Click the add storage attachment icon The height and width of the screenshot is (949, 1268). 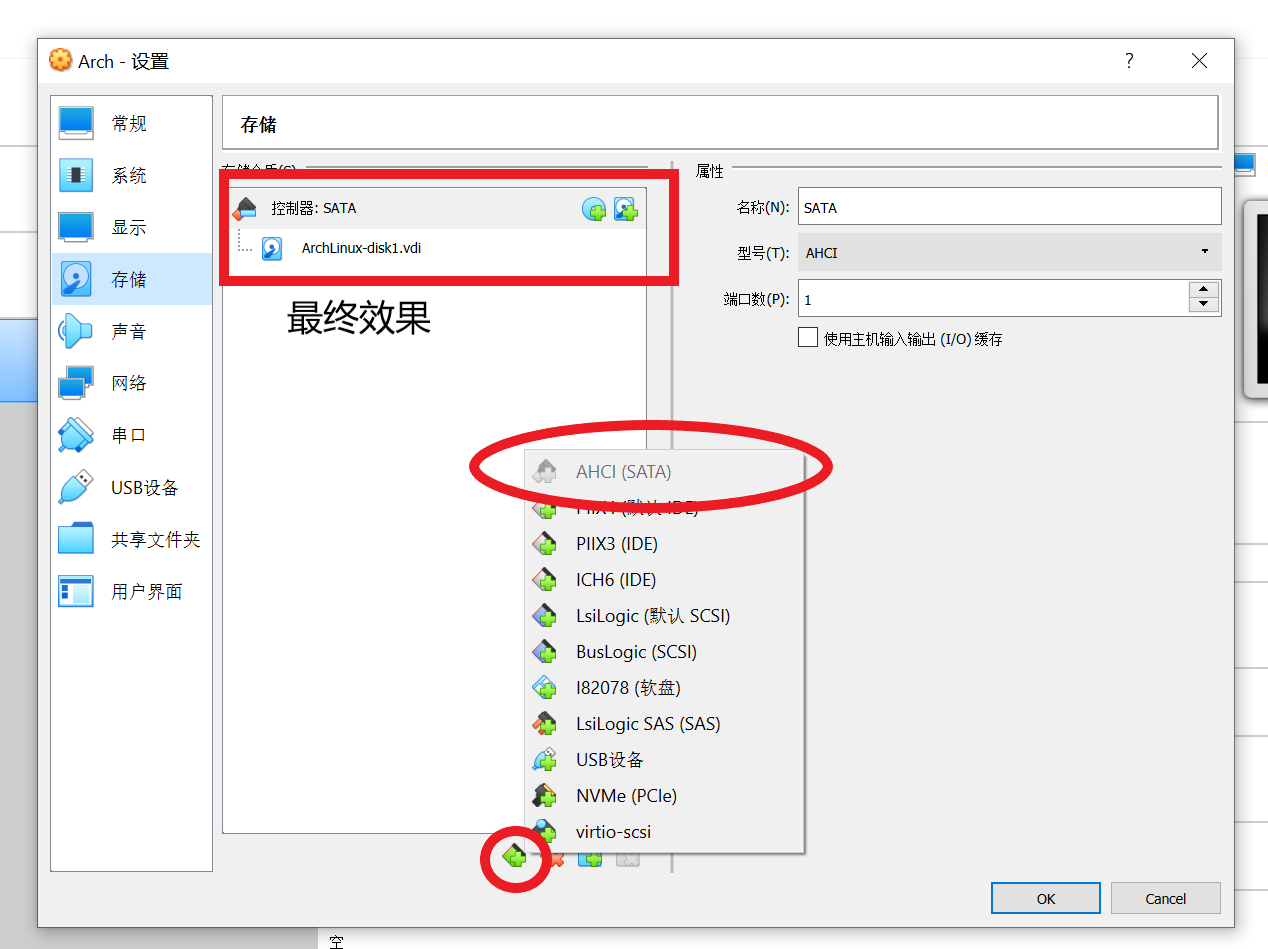(588, 857)
